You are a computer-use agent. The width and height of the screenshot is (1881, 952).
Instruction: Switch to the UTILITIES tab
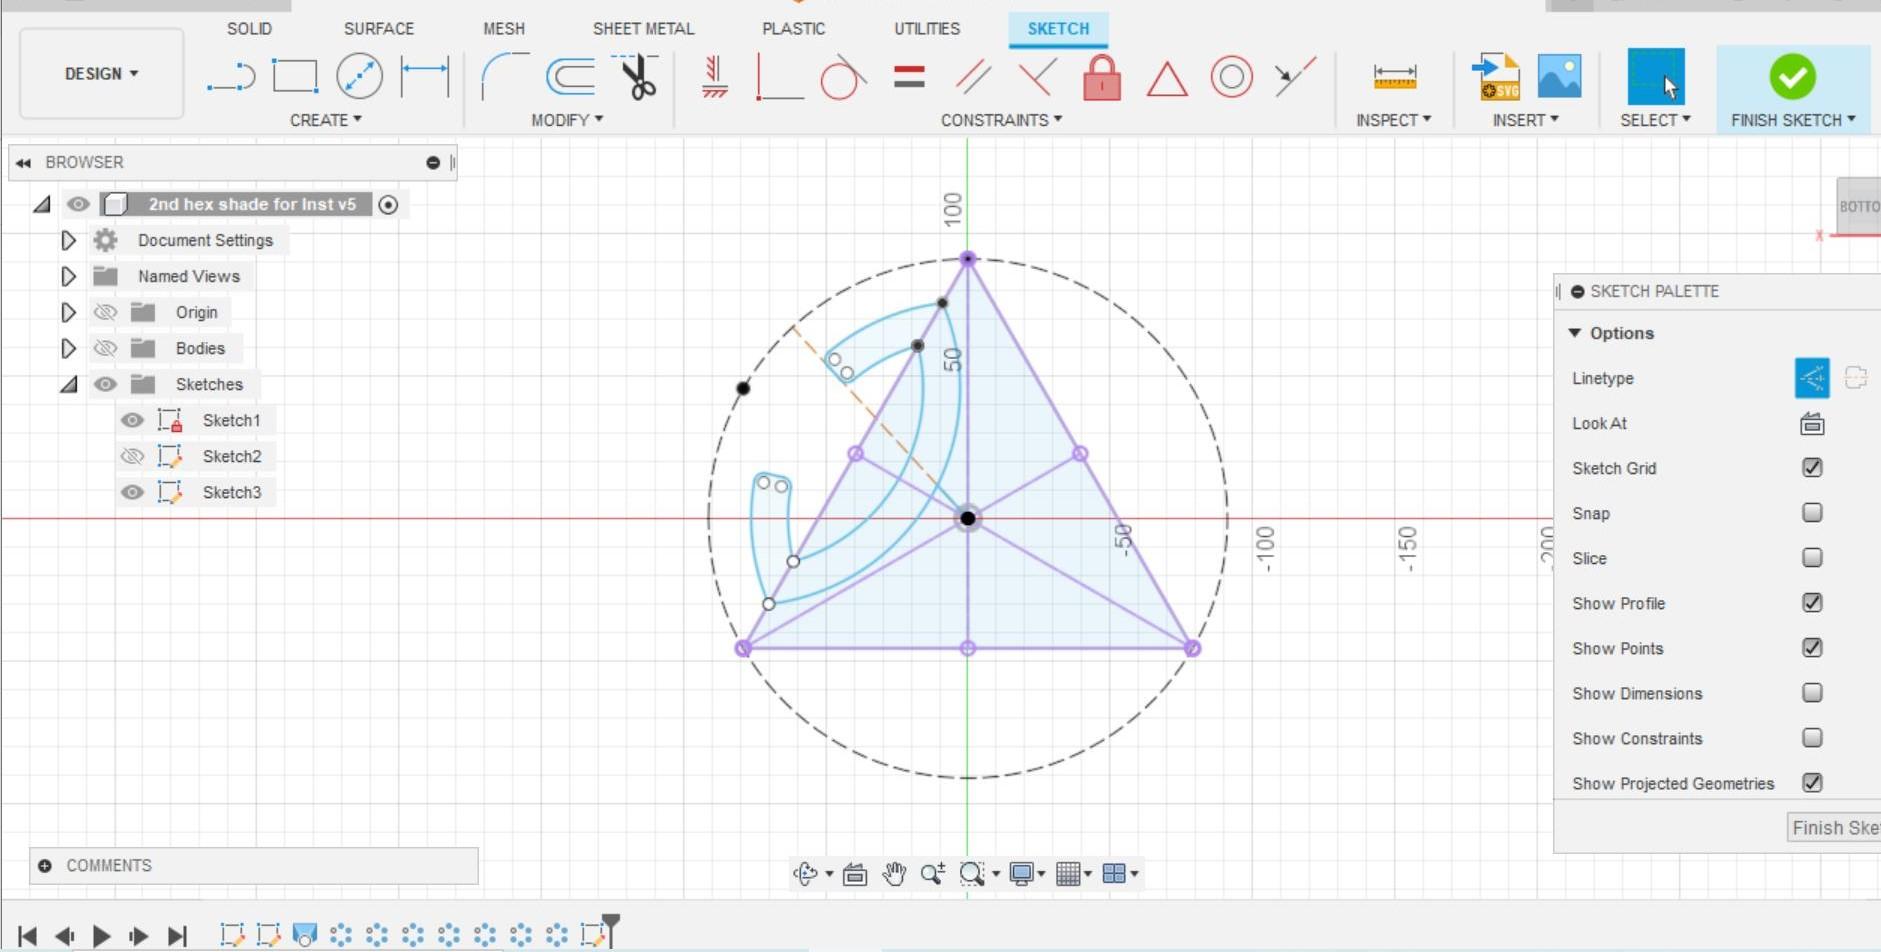(x=927, y=29)
